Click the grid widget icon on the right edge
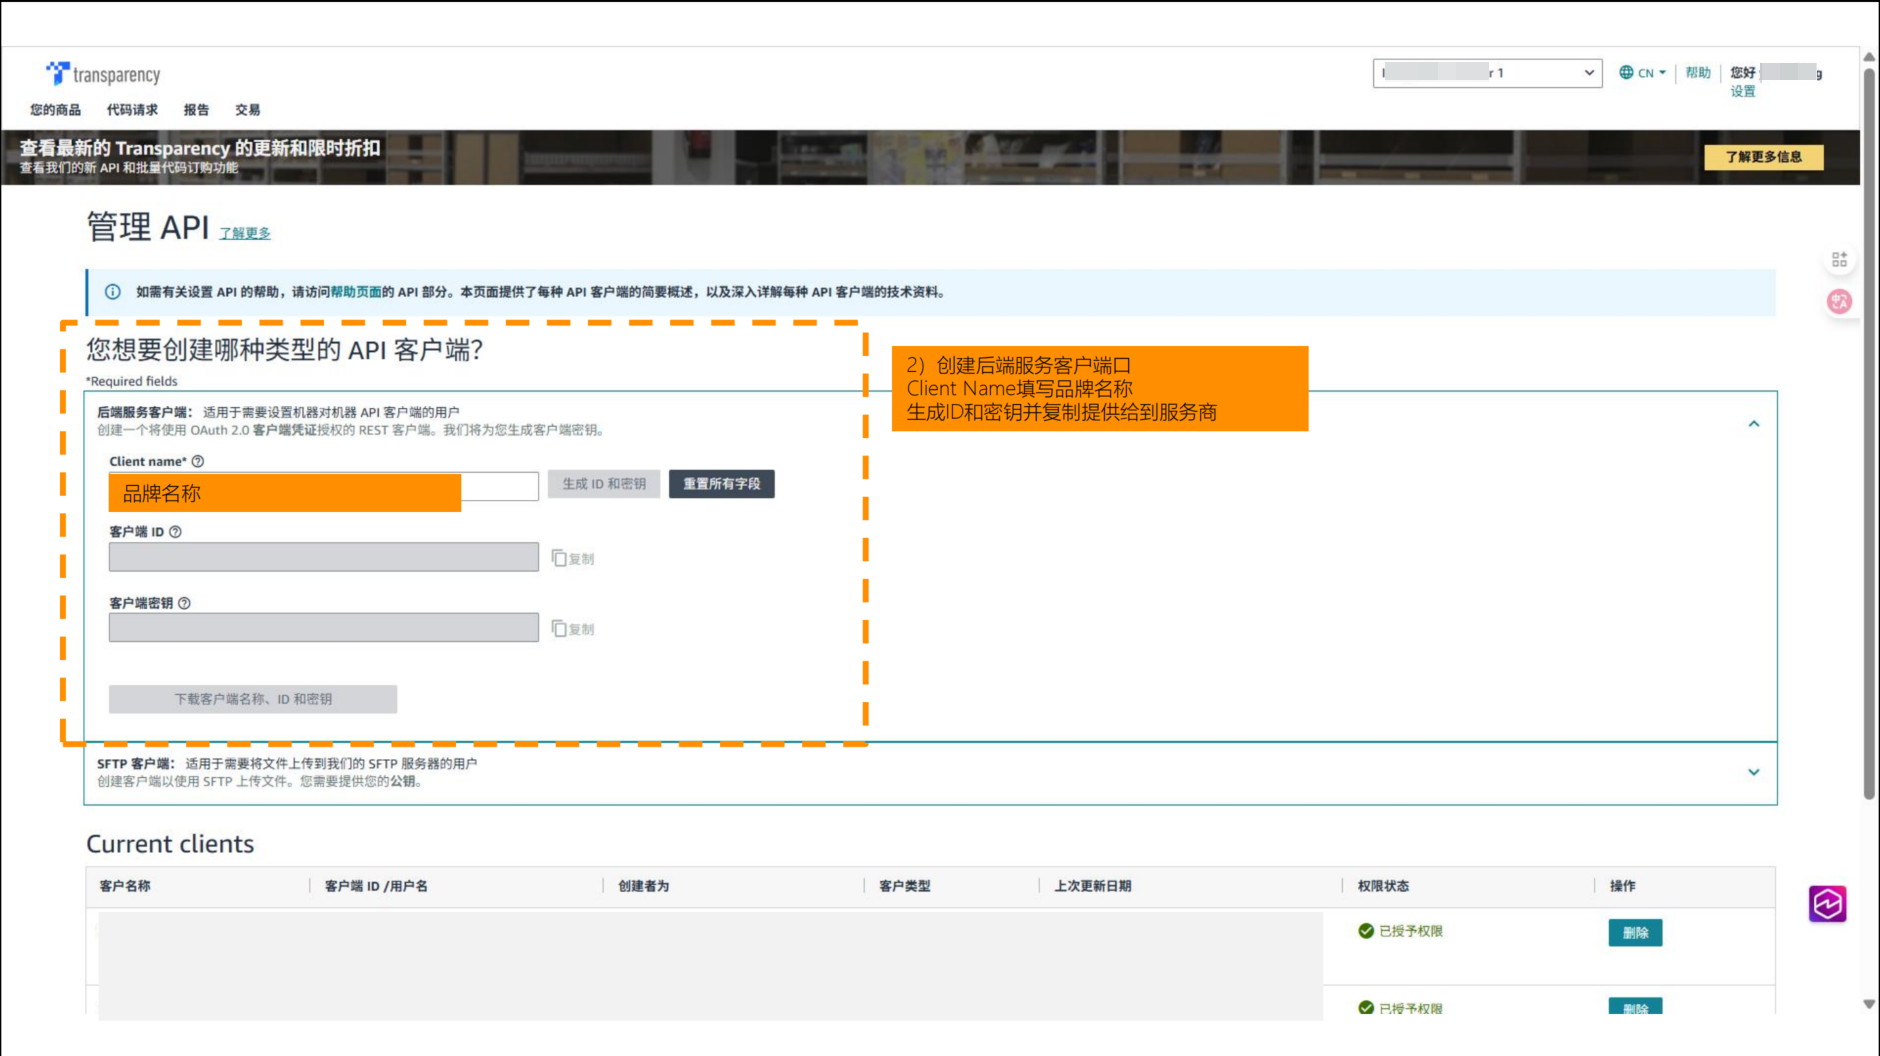The height and width of the screenshot is (1056, 1880). pos(1839,260)
